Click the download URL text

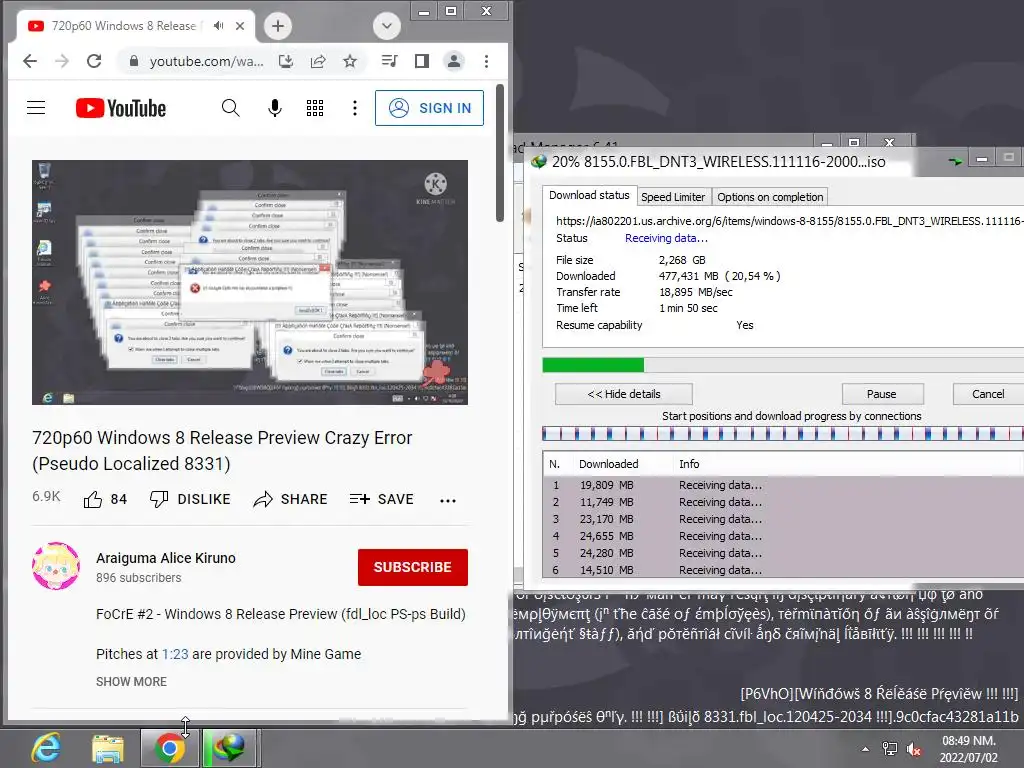(x=789, y=221)
